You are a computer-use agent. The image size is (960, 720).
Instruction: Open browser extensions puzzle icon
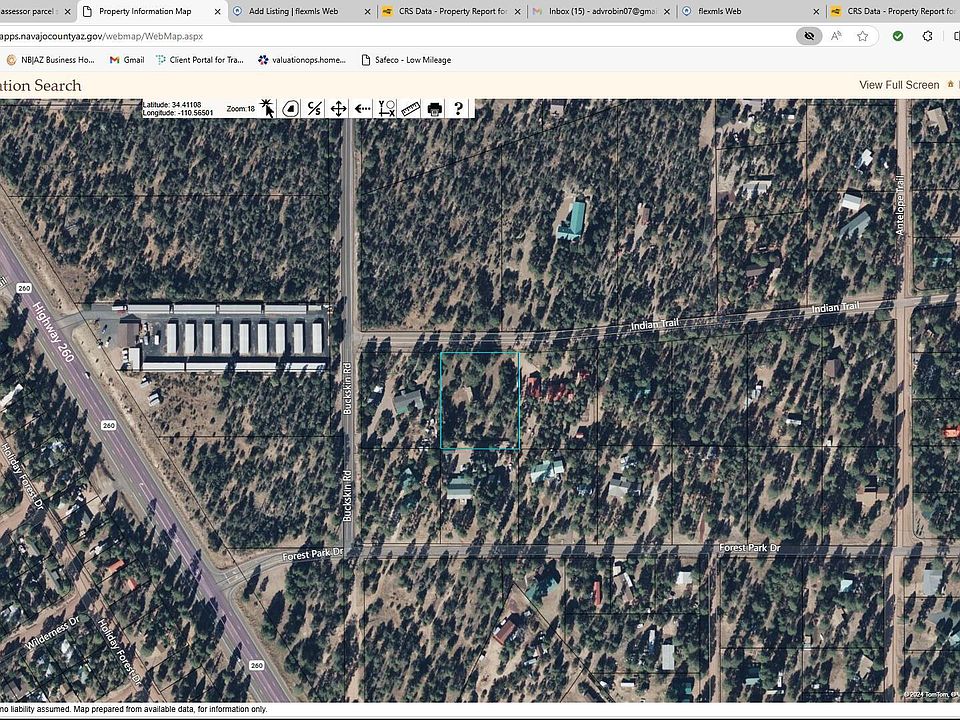pyautogui.click(x=927, y=36)
